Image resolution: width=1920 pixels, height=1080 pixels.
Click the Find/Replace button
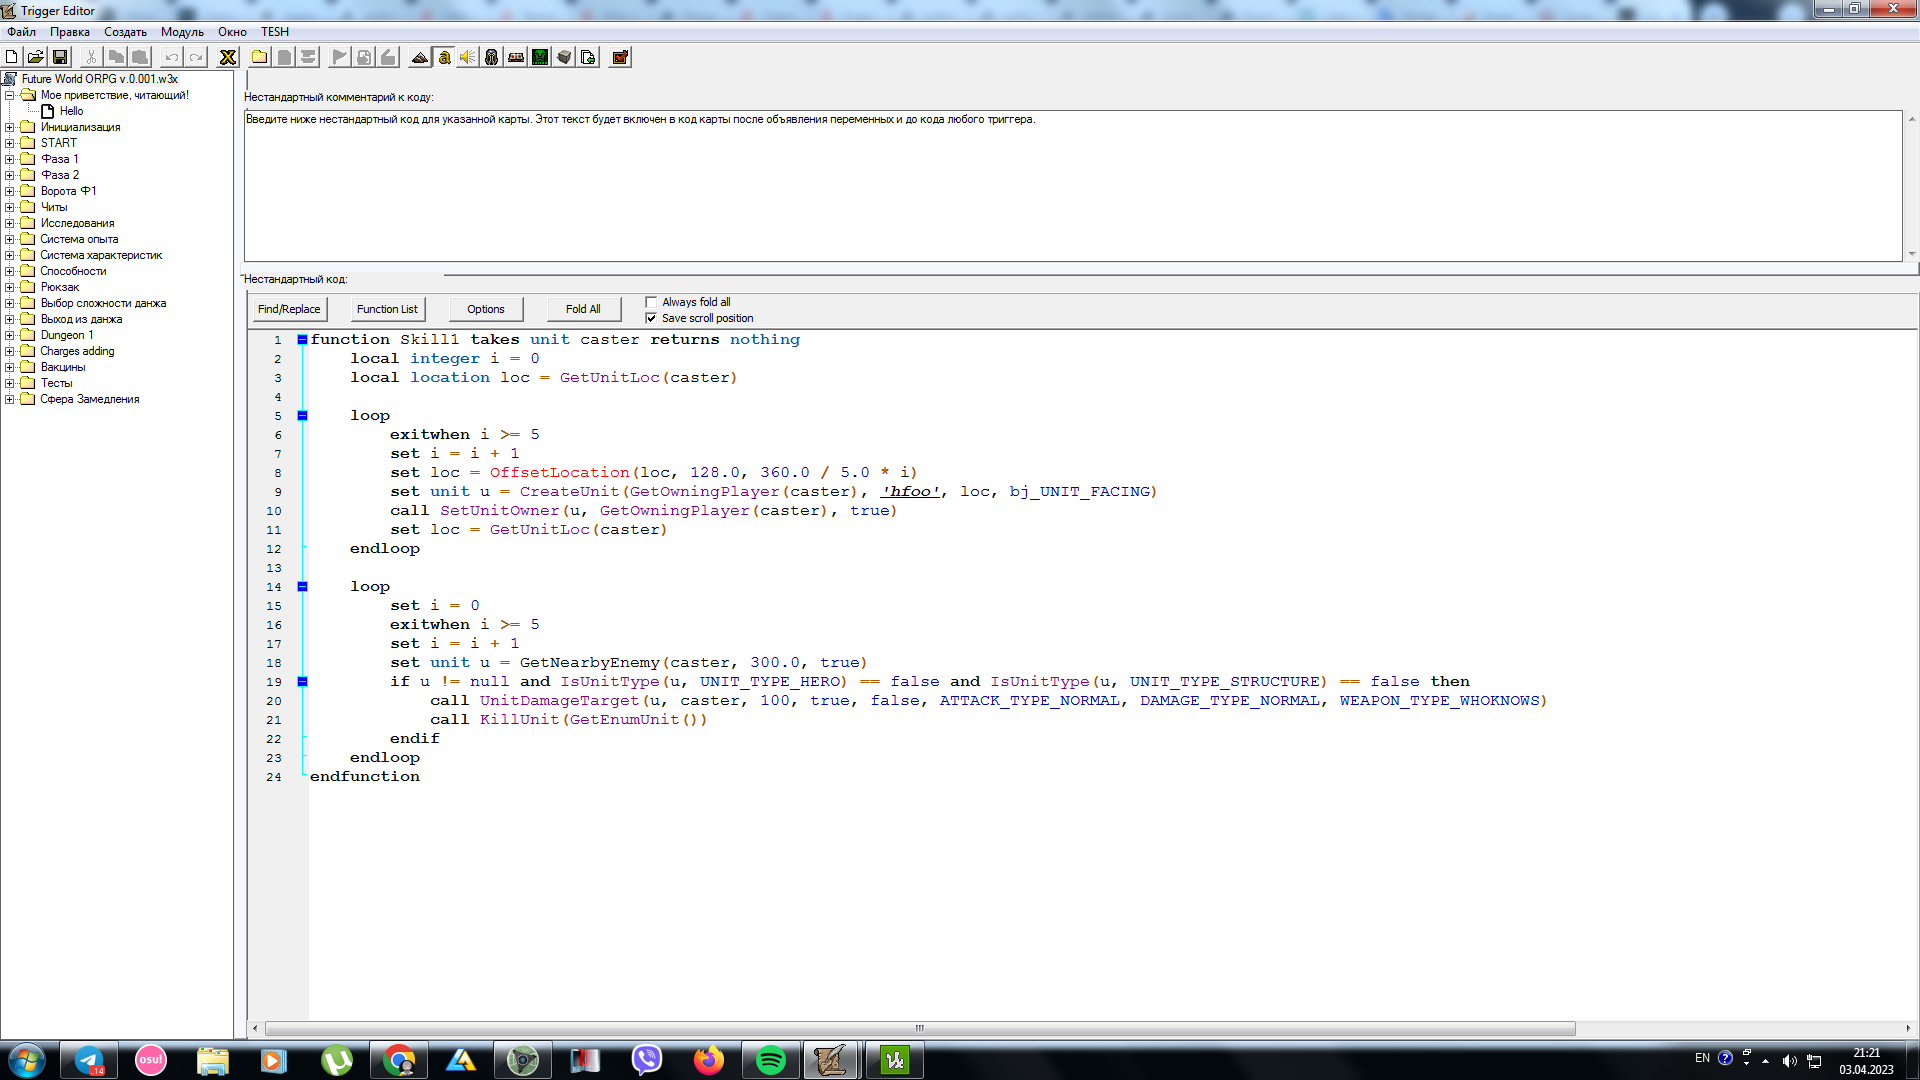289,309
